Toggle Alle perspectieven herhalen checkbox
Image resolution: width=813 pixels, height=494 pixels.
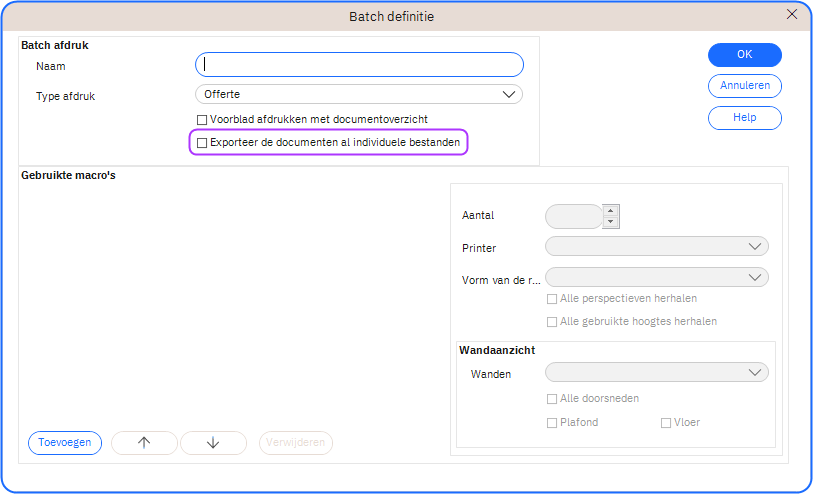tap(552, 298)
